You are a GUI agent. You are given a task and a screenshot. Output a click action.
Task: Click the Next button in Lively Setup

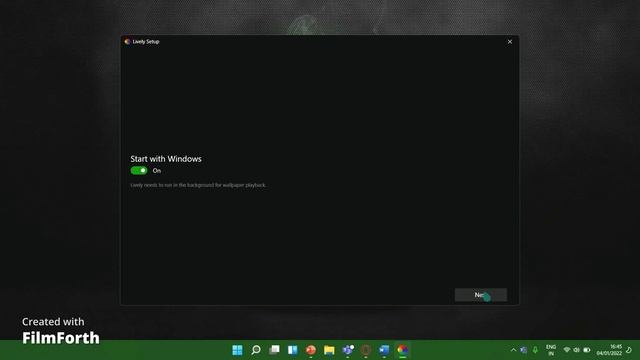[481, 295]
